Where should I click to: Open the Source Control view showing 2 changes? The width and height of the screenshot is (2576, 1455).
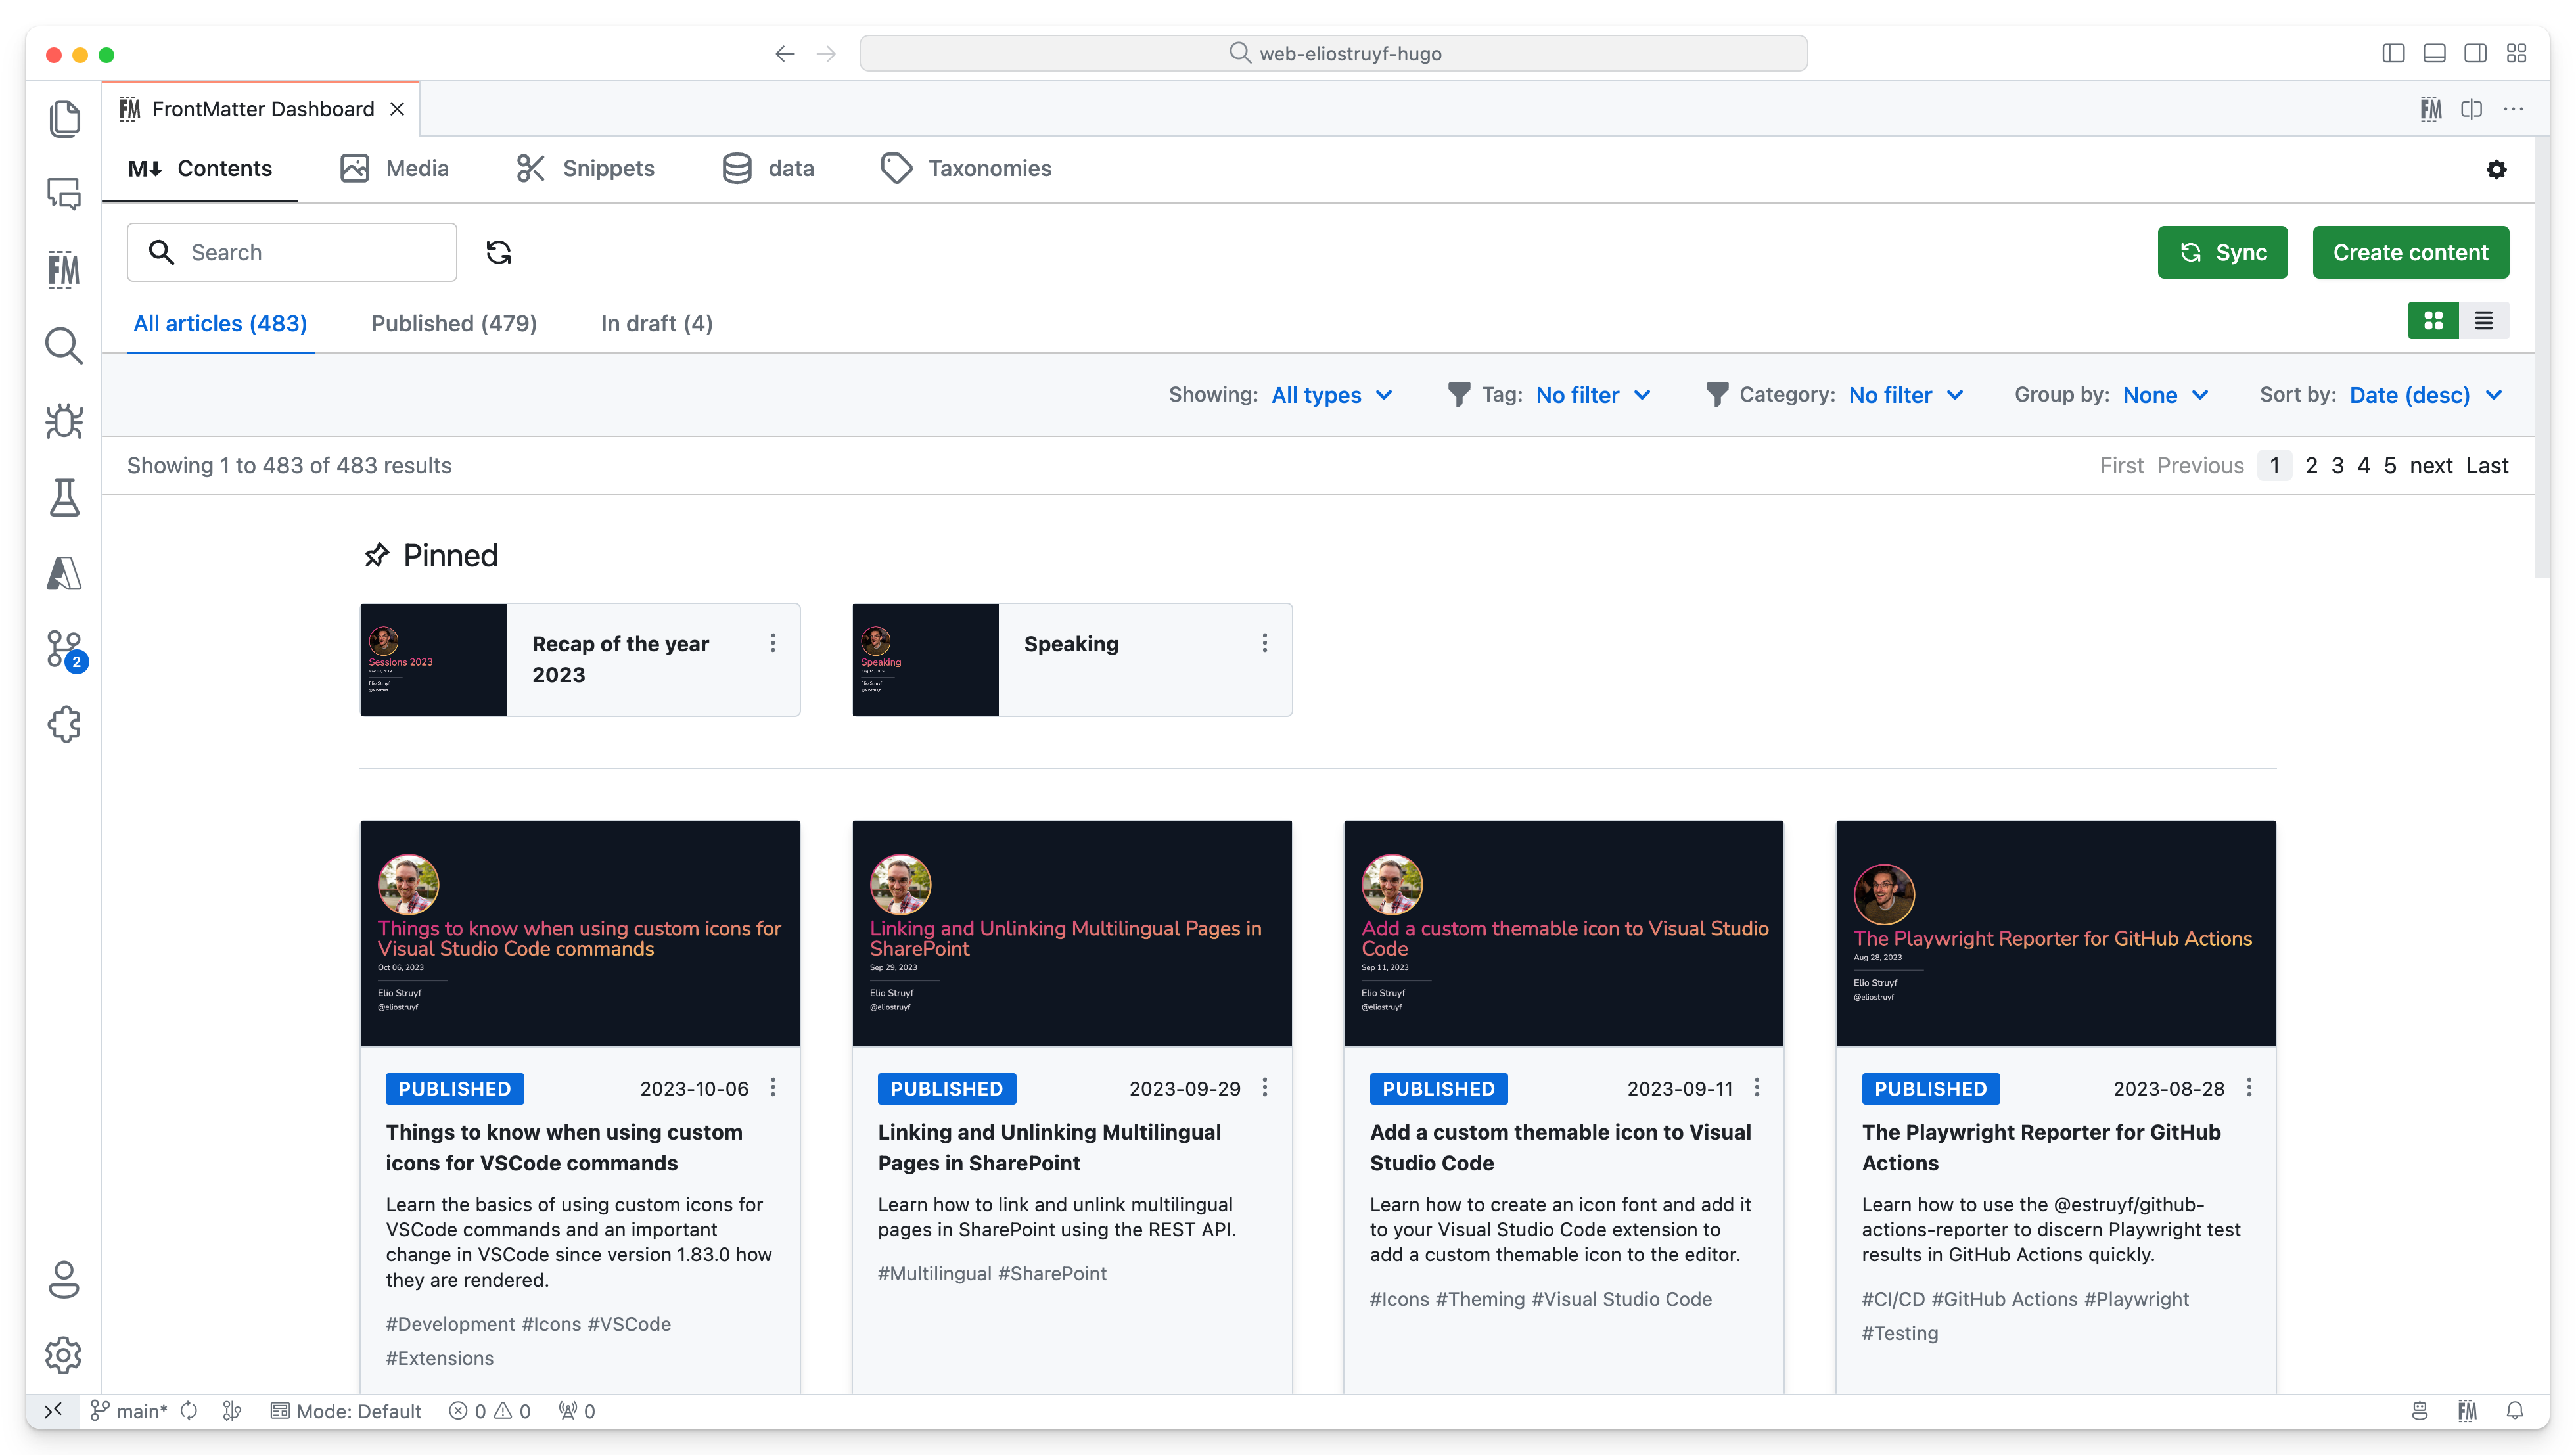tap(65, 650)
